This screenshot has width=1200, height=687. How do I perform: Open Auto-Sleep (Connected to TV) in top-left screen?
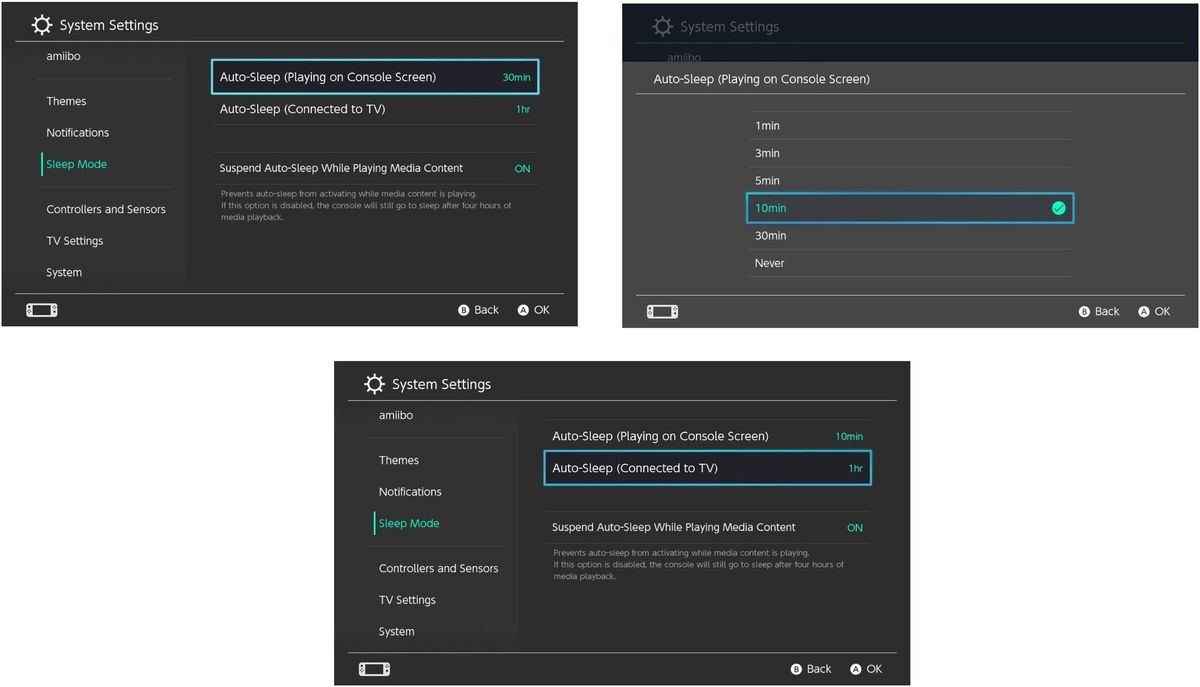click(376, 109)
